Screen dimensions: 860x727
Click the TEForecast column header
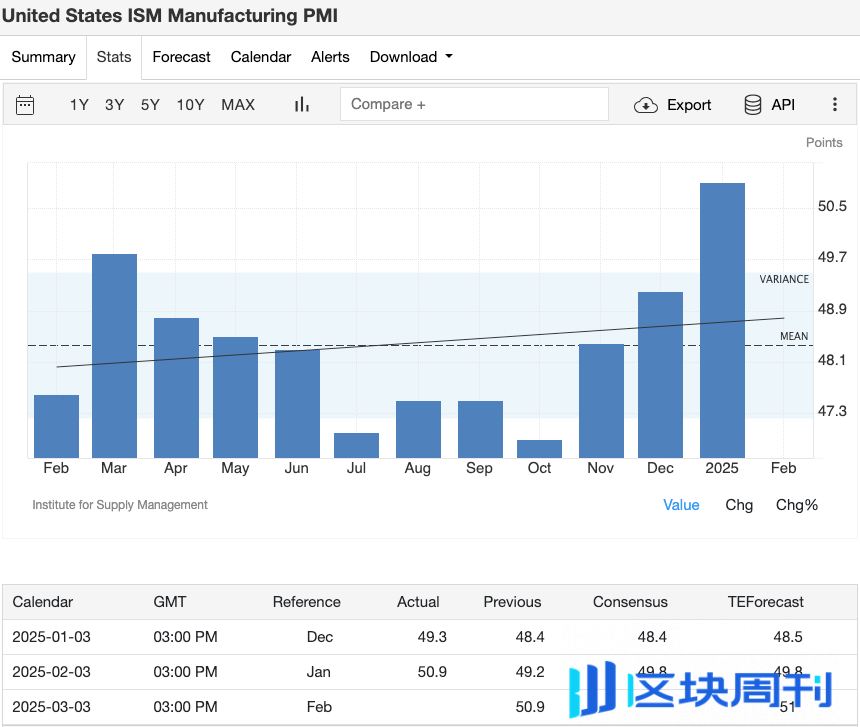(x=766, y=602)
